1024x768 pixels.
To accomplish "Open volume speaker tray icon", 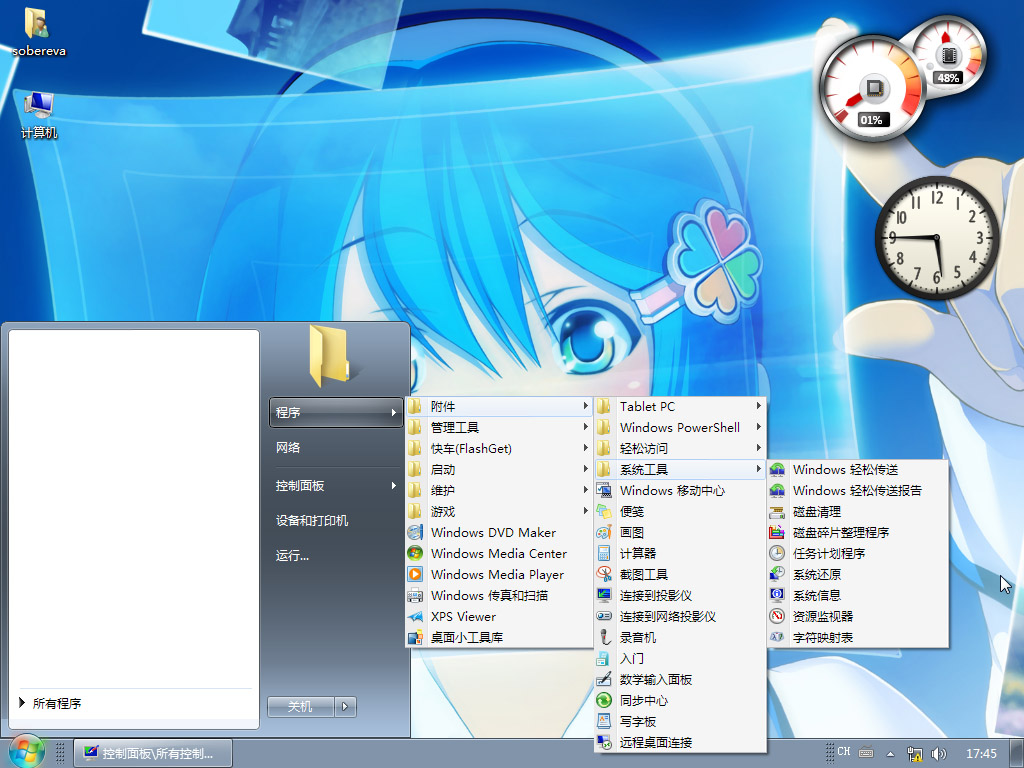I will pyautogui.click(x=938, y=753).
